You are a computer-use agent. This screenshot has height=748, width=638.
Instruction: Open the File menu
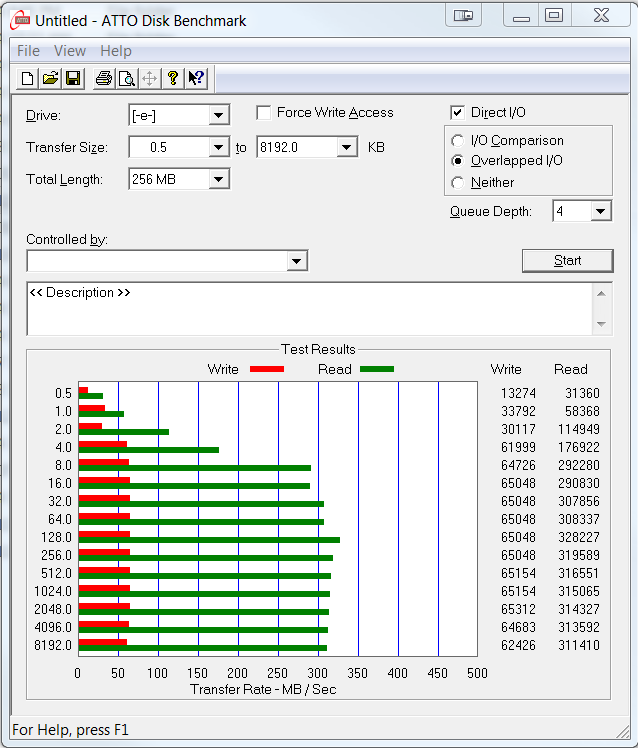[28, 51]
